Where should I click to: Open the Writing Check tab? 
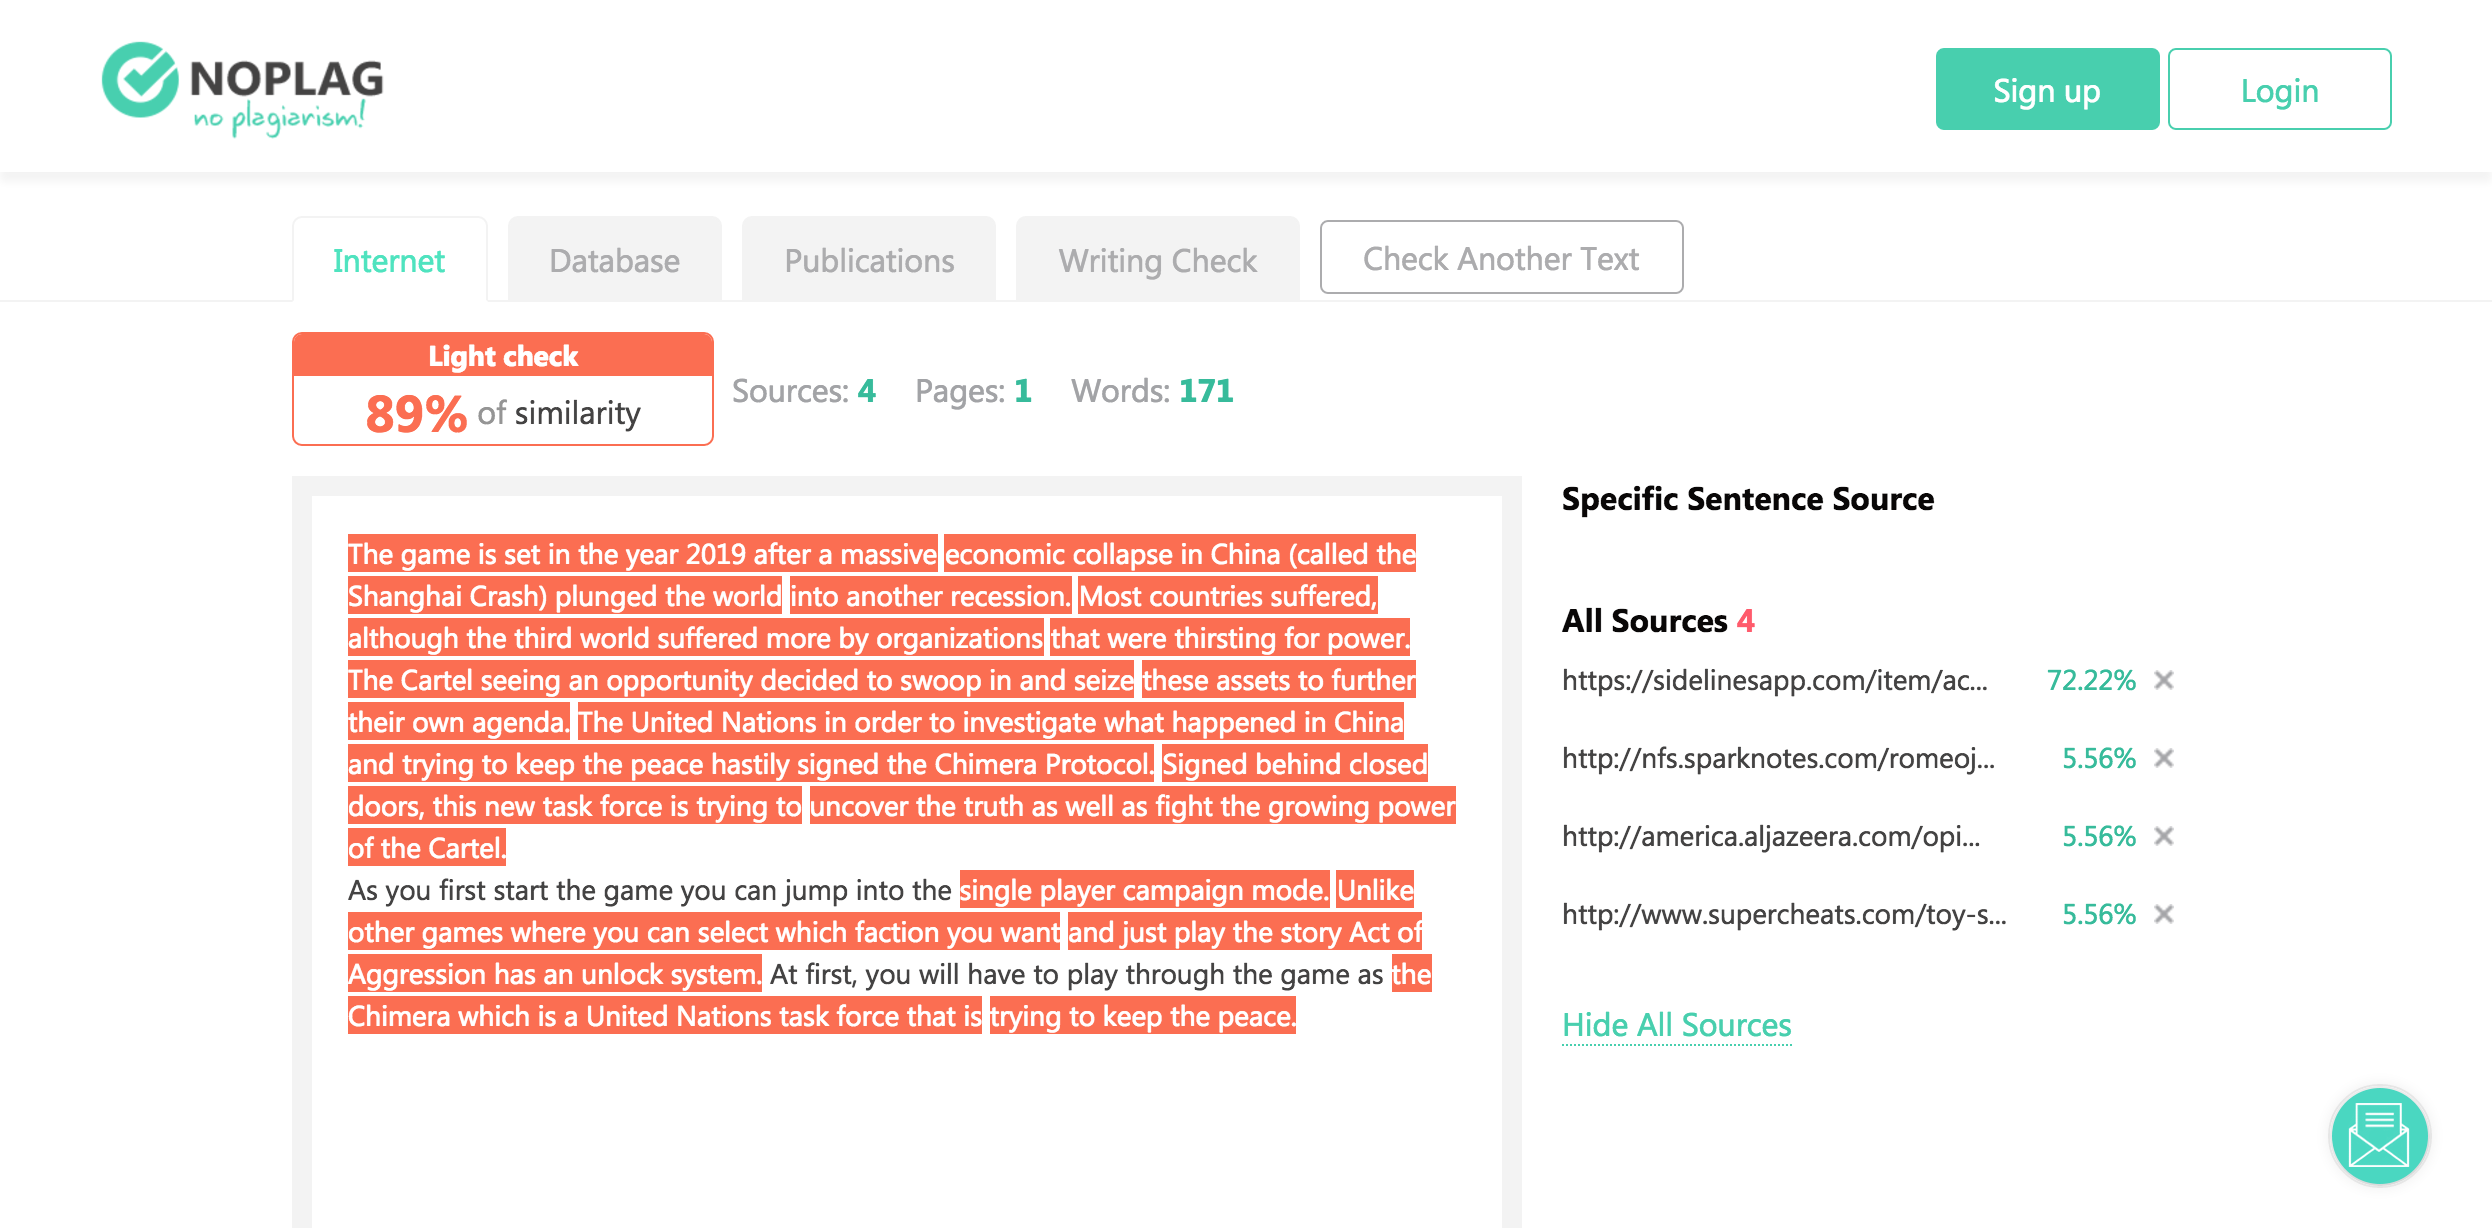pyautogui.click(x=1158, y=260)
